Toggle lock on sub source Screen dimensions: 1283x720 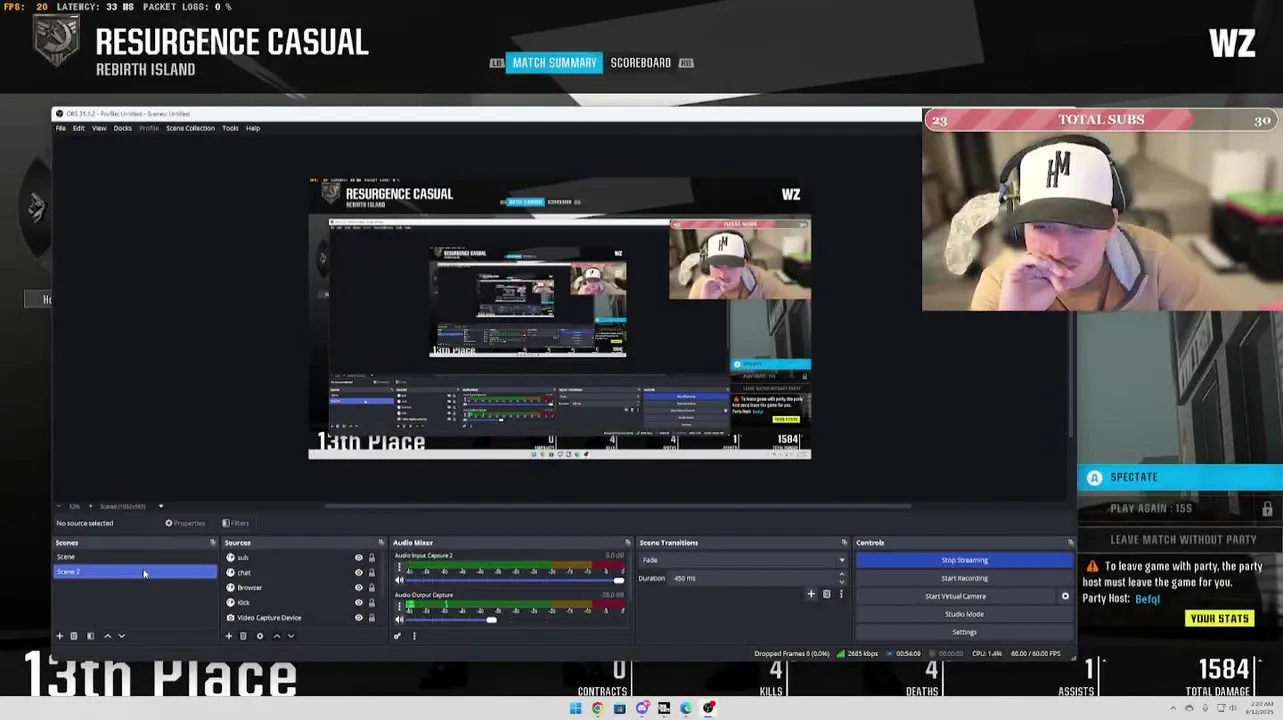pos(371,558)
